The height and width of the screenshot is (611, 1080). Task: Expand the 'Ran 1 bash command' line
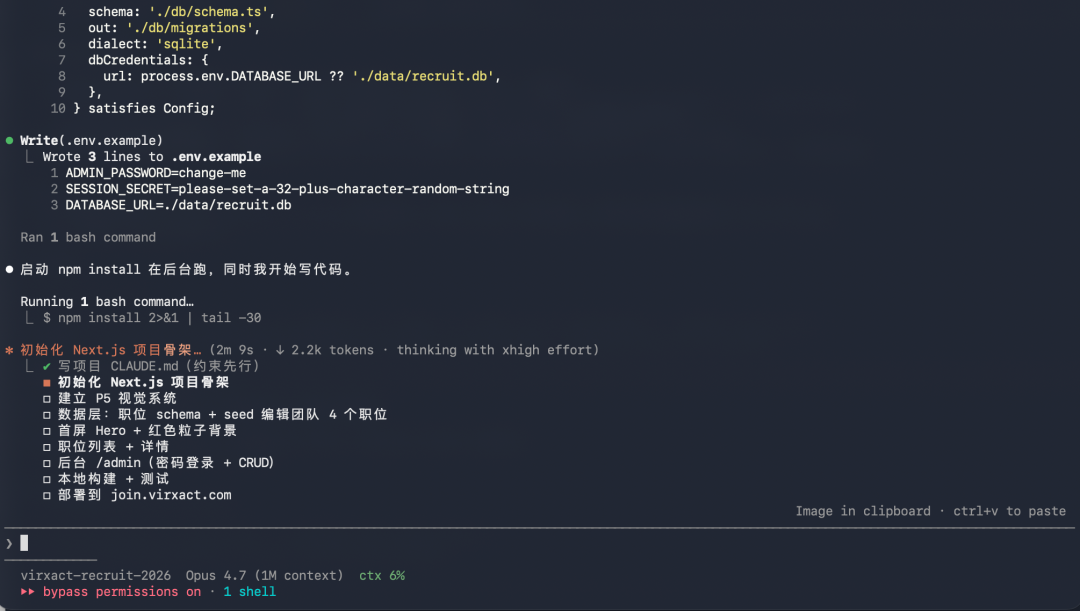[88, 237]
